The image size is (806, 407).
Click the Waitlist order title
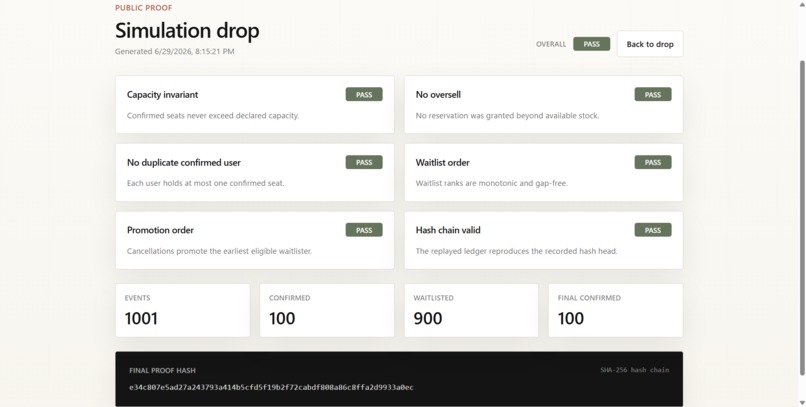click(443, 162)
